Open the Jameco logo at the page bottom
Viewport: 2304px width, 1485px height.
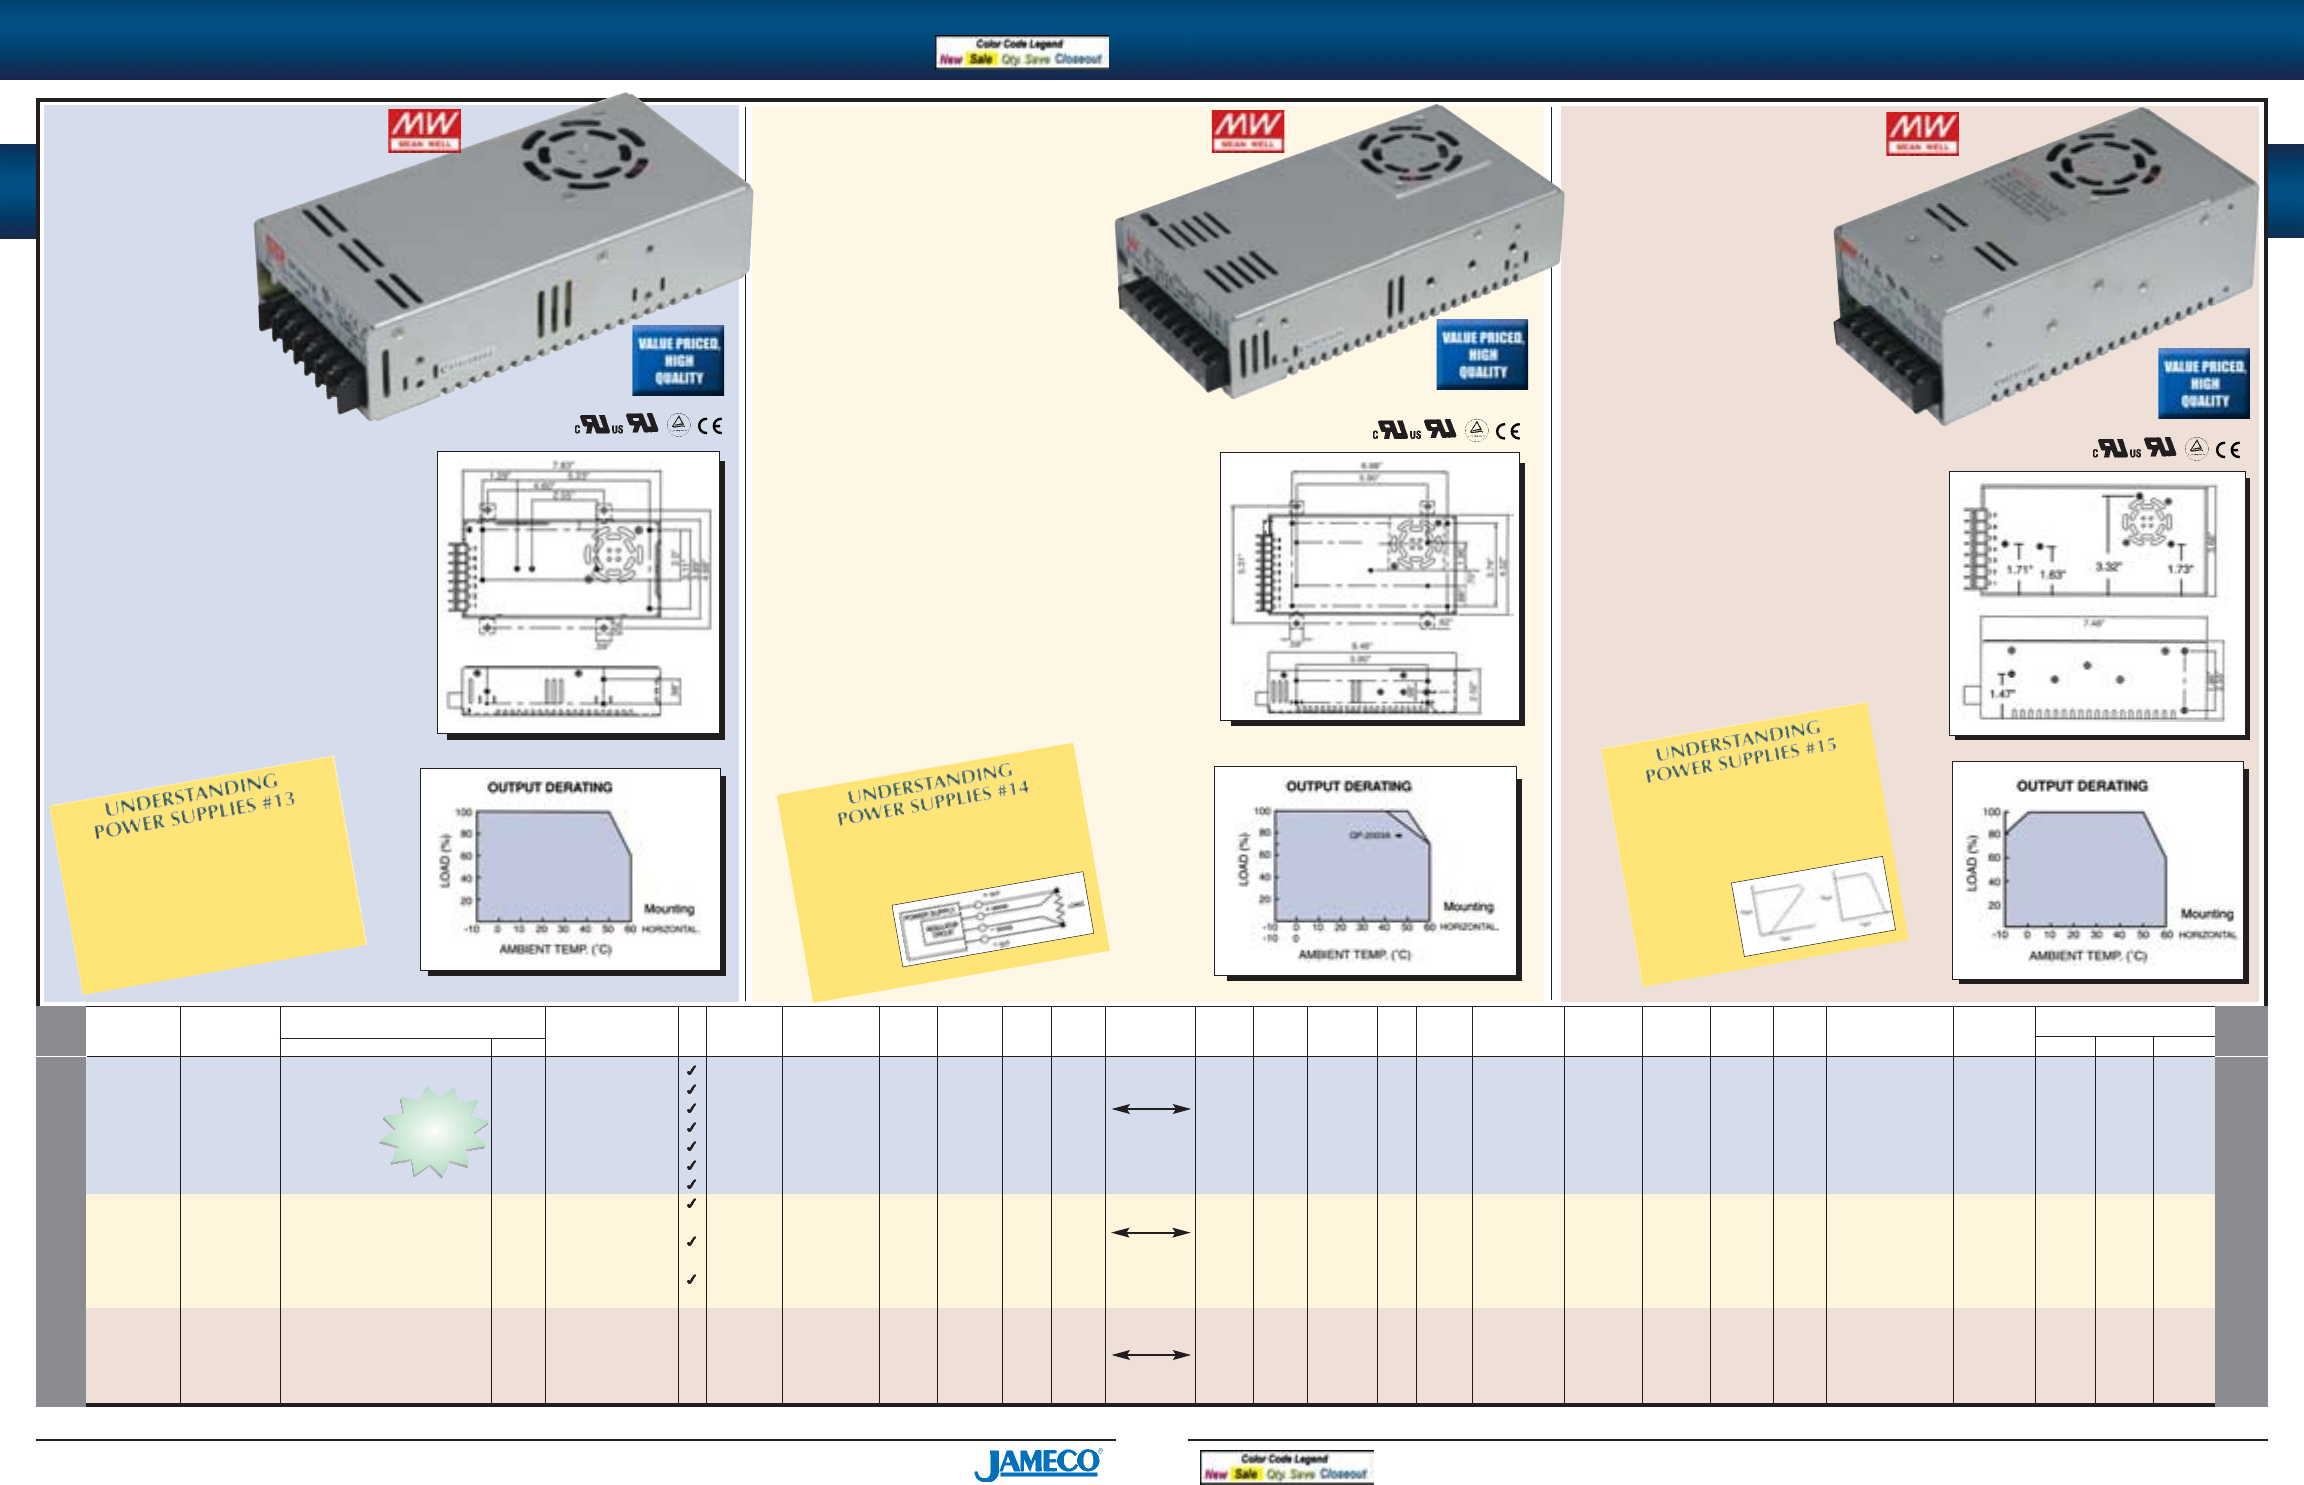[1039, 1464]
